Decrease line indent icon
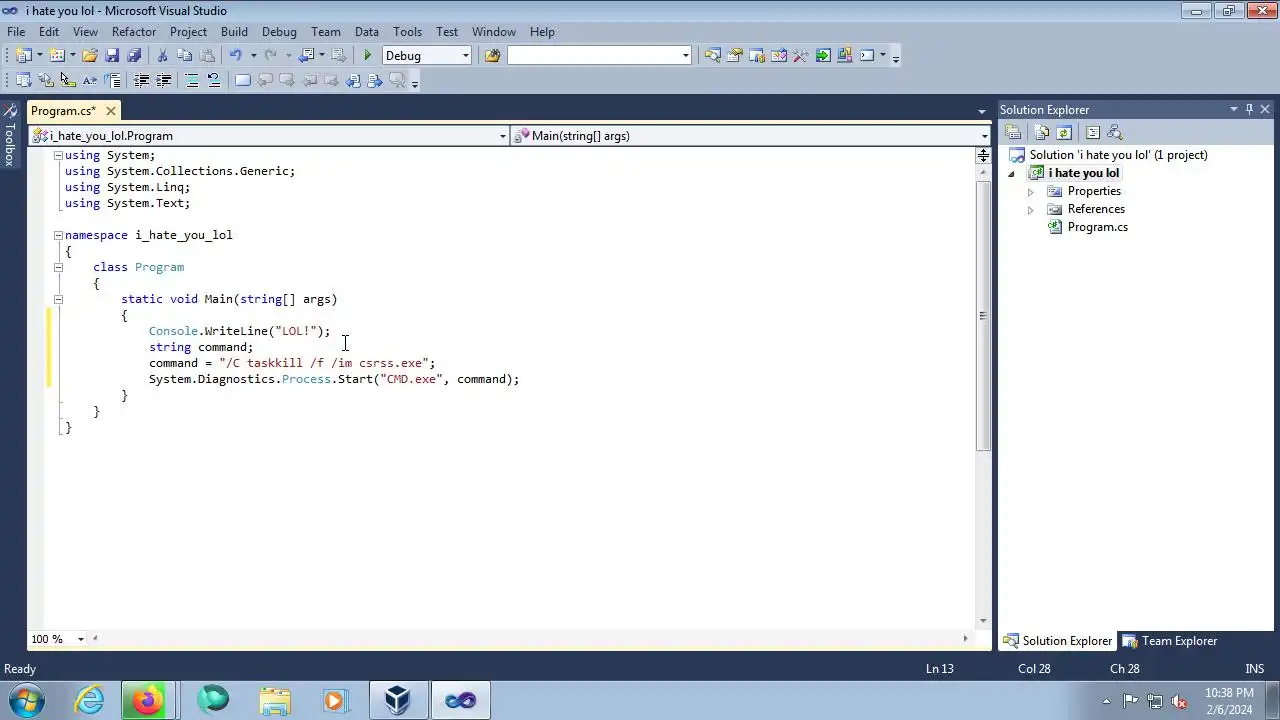The height and width of the screenshot is (720, 1280). tap(142, 81)
